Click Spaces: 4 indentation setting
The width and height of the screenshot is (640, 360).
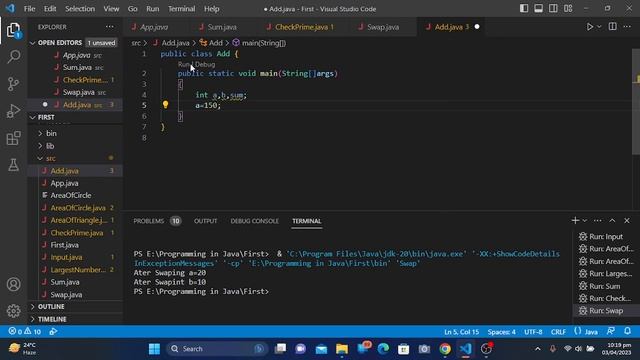[x=502, y=332]
